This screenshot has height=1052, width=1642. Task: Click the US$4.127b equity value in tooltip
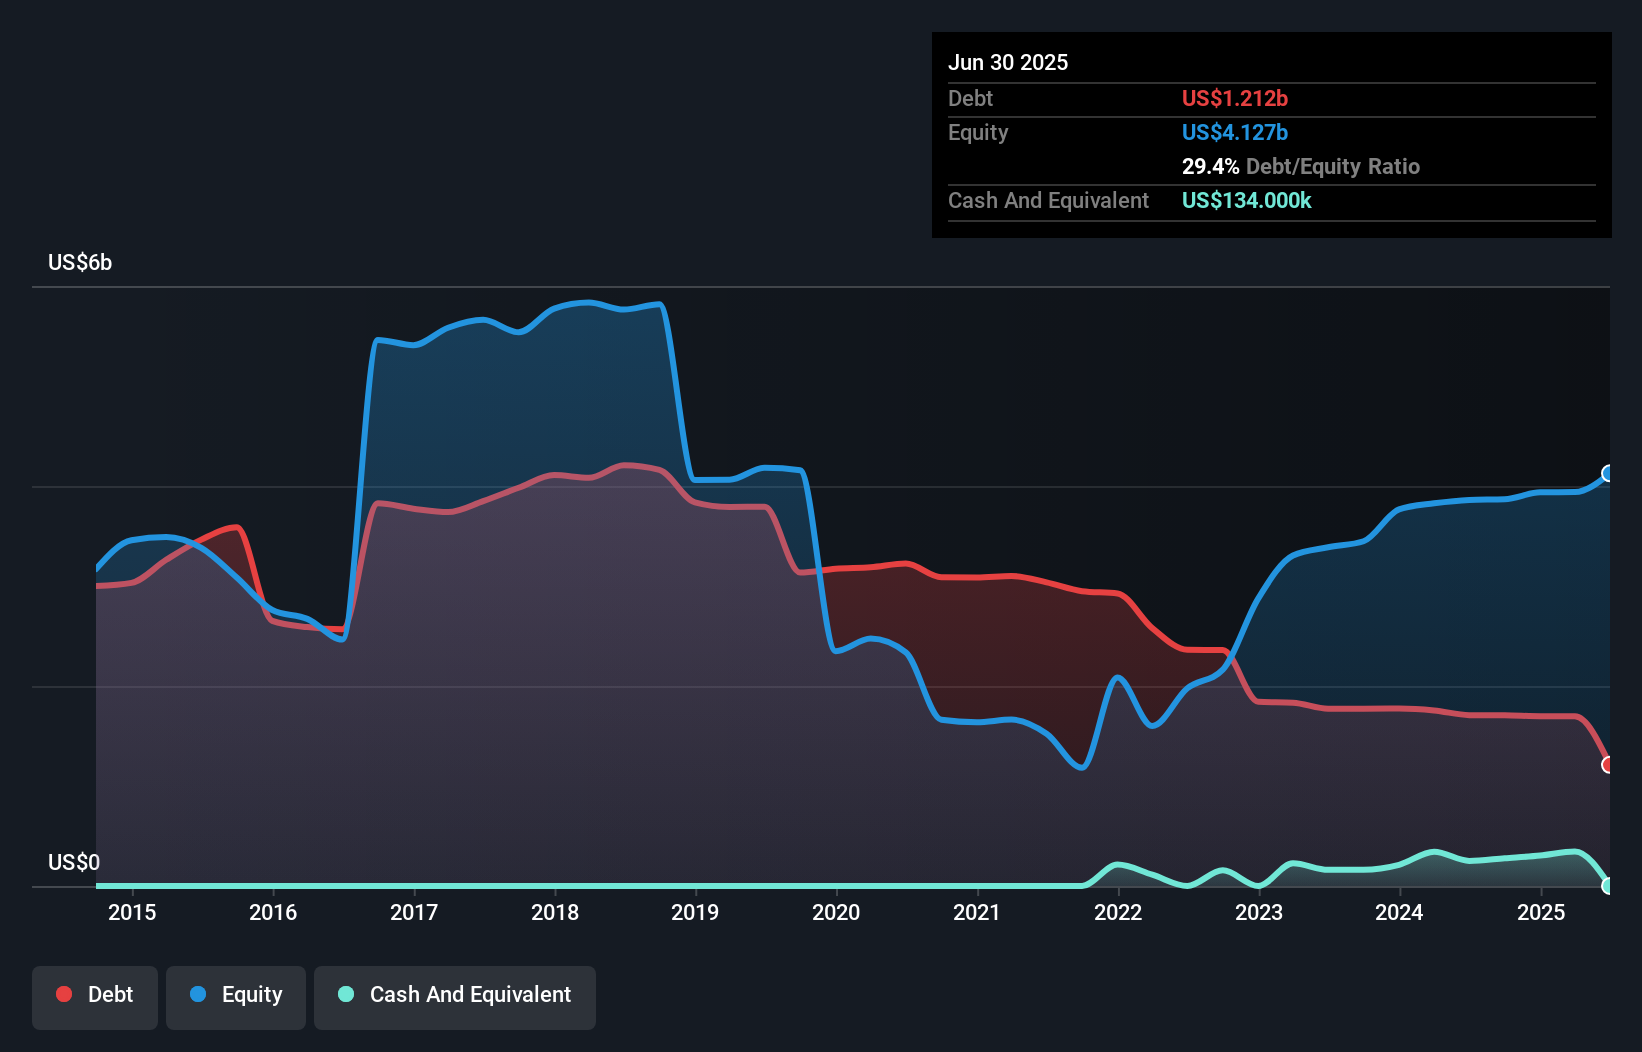(1235, 133)
